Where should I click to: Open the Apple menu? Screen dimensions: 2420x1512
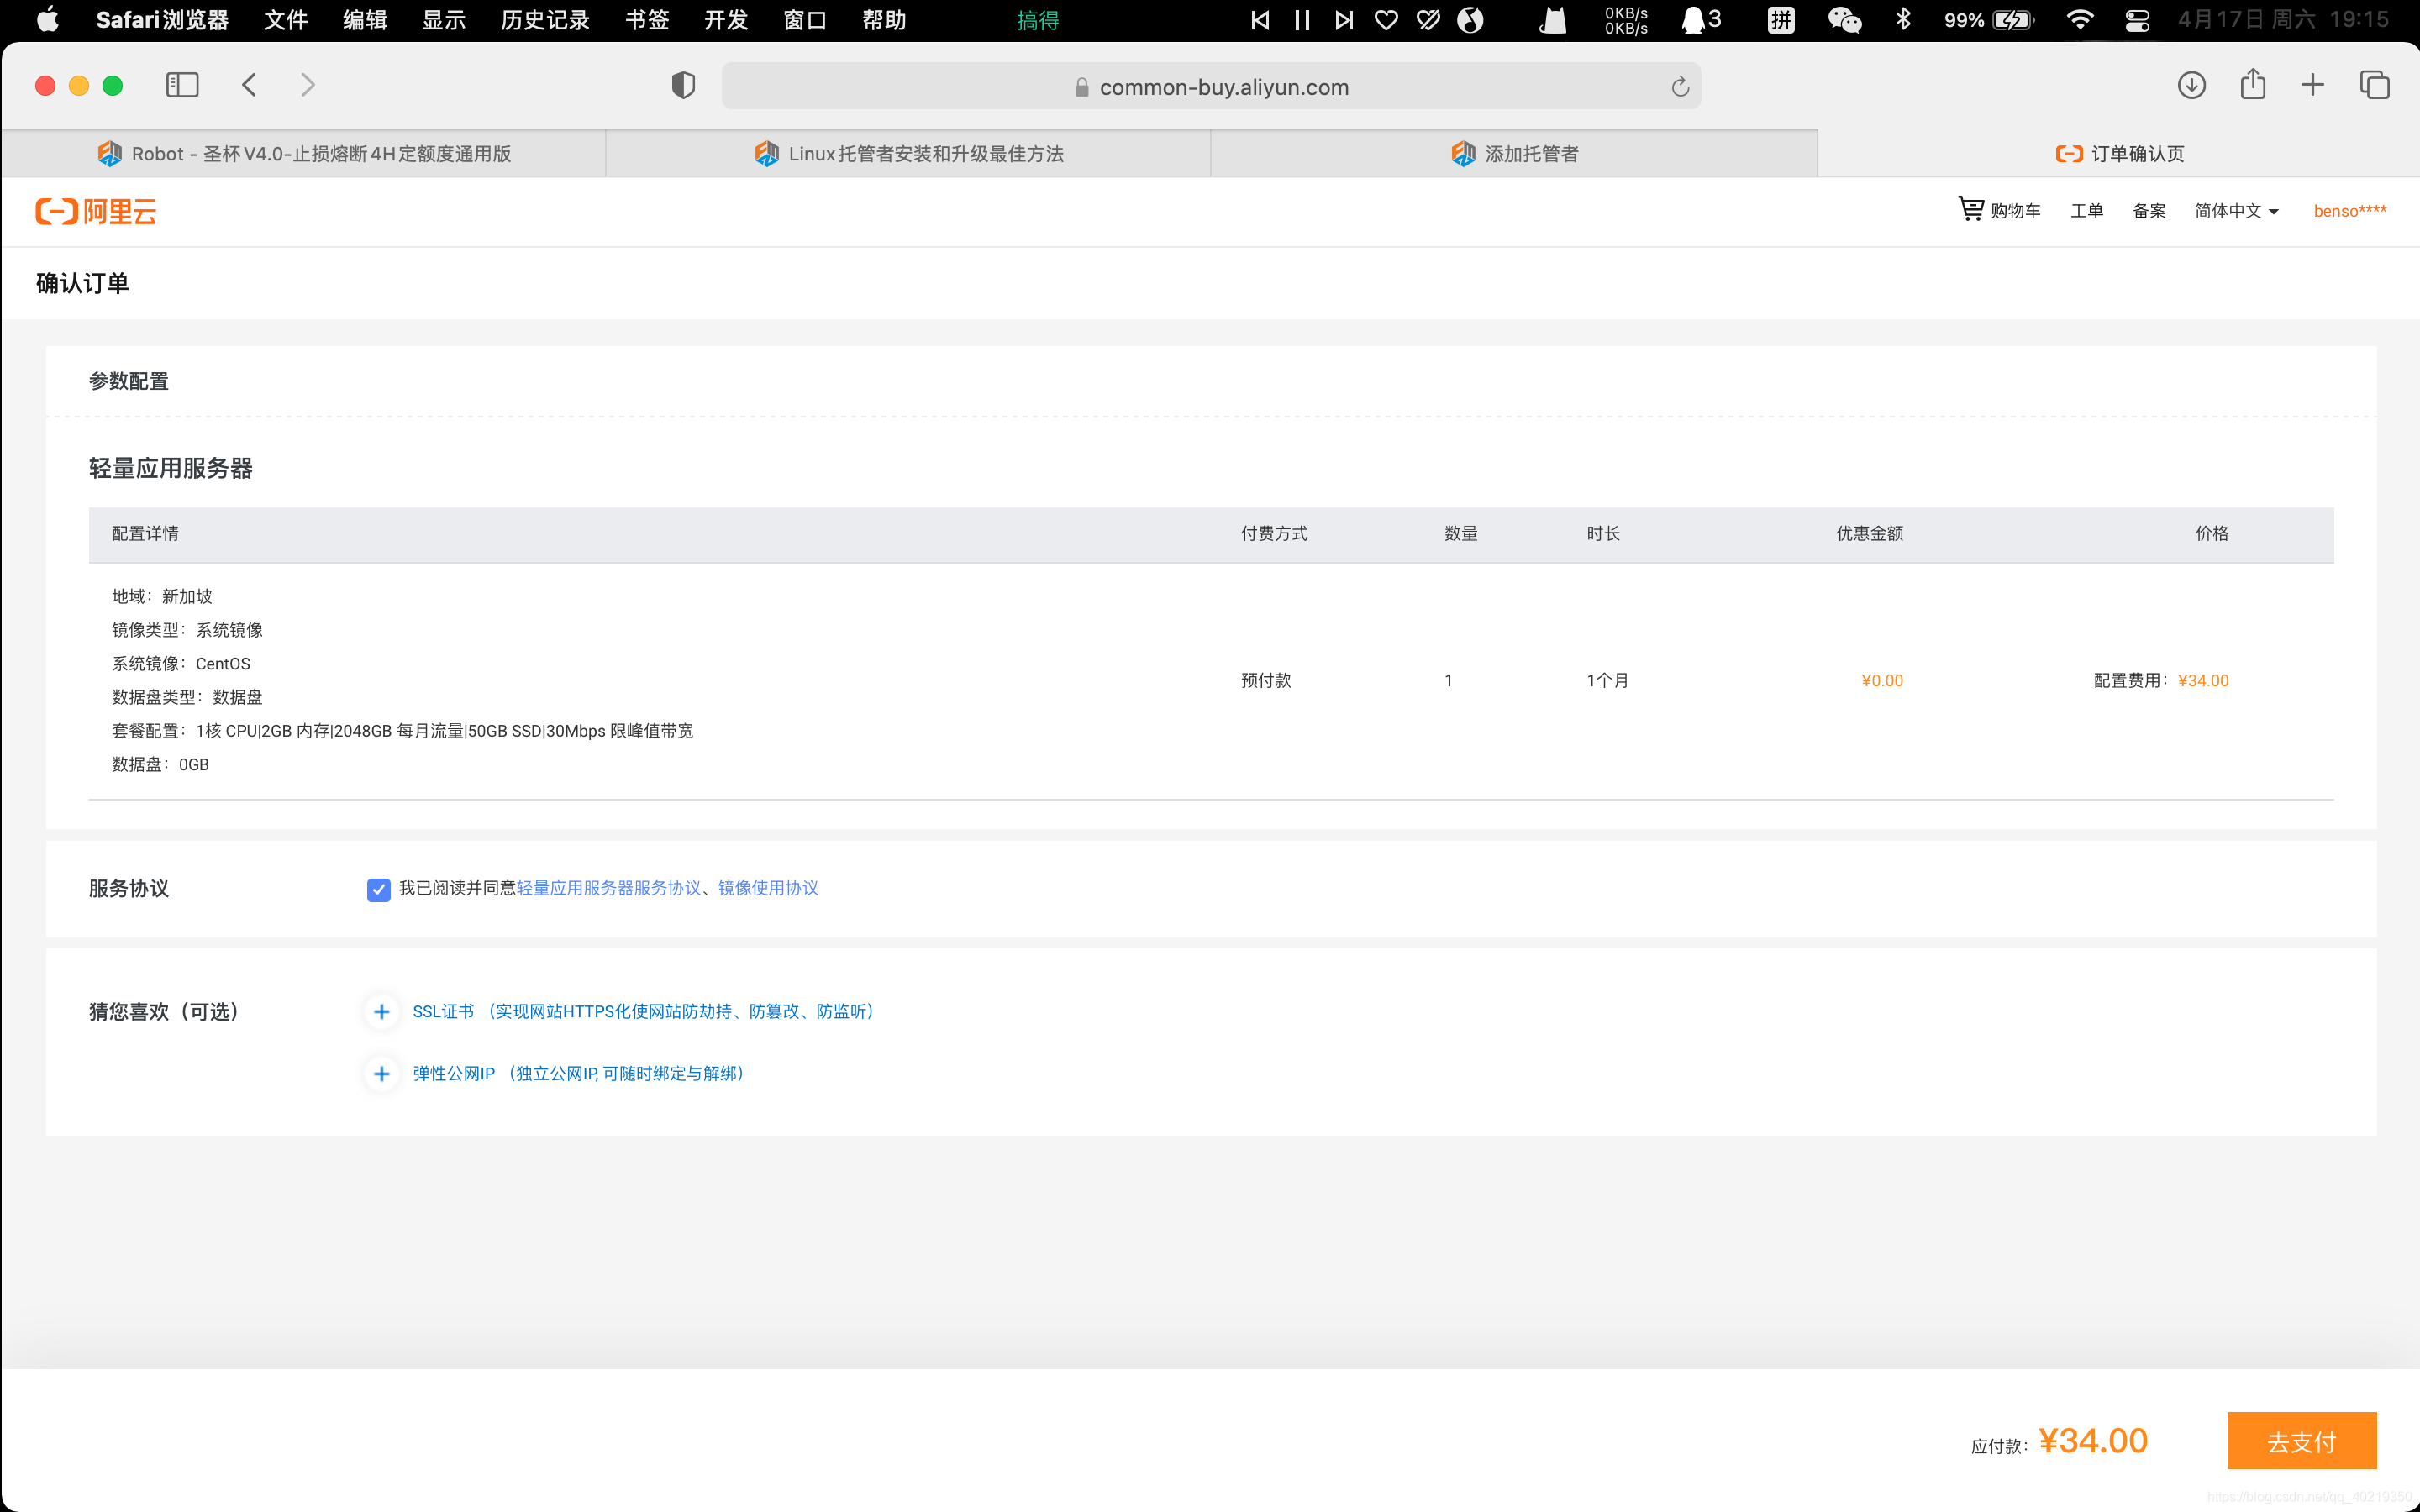pos(47,19)
